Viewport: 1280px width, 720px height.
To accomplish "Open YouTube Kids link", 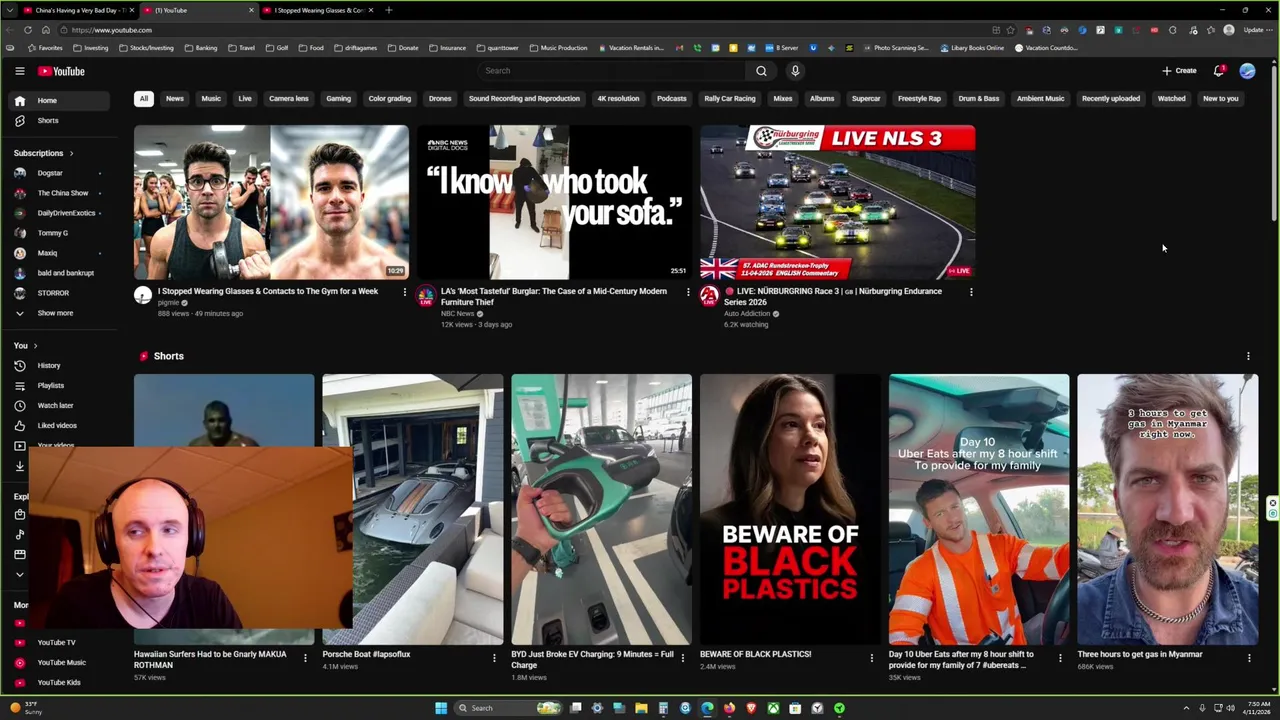I will pos(60,682).
